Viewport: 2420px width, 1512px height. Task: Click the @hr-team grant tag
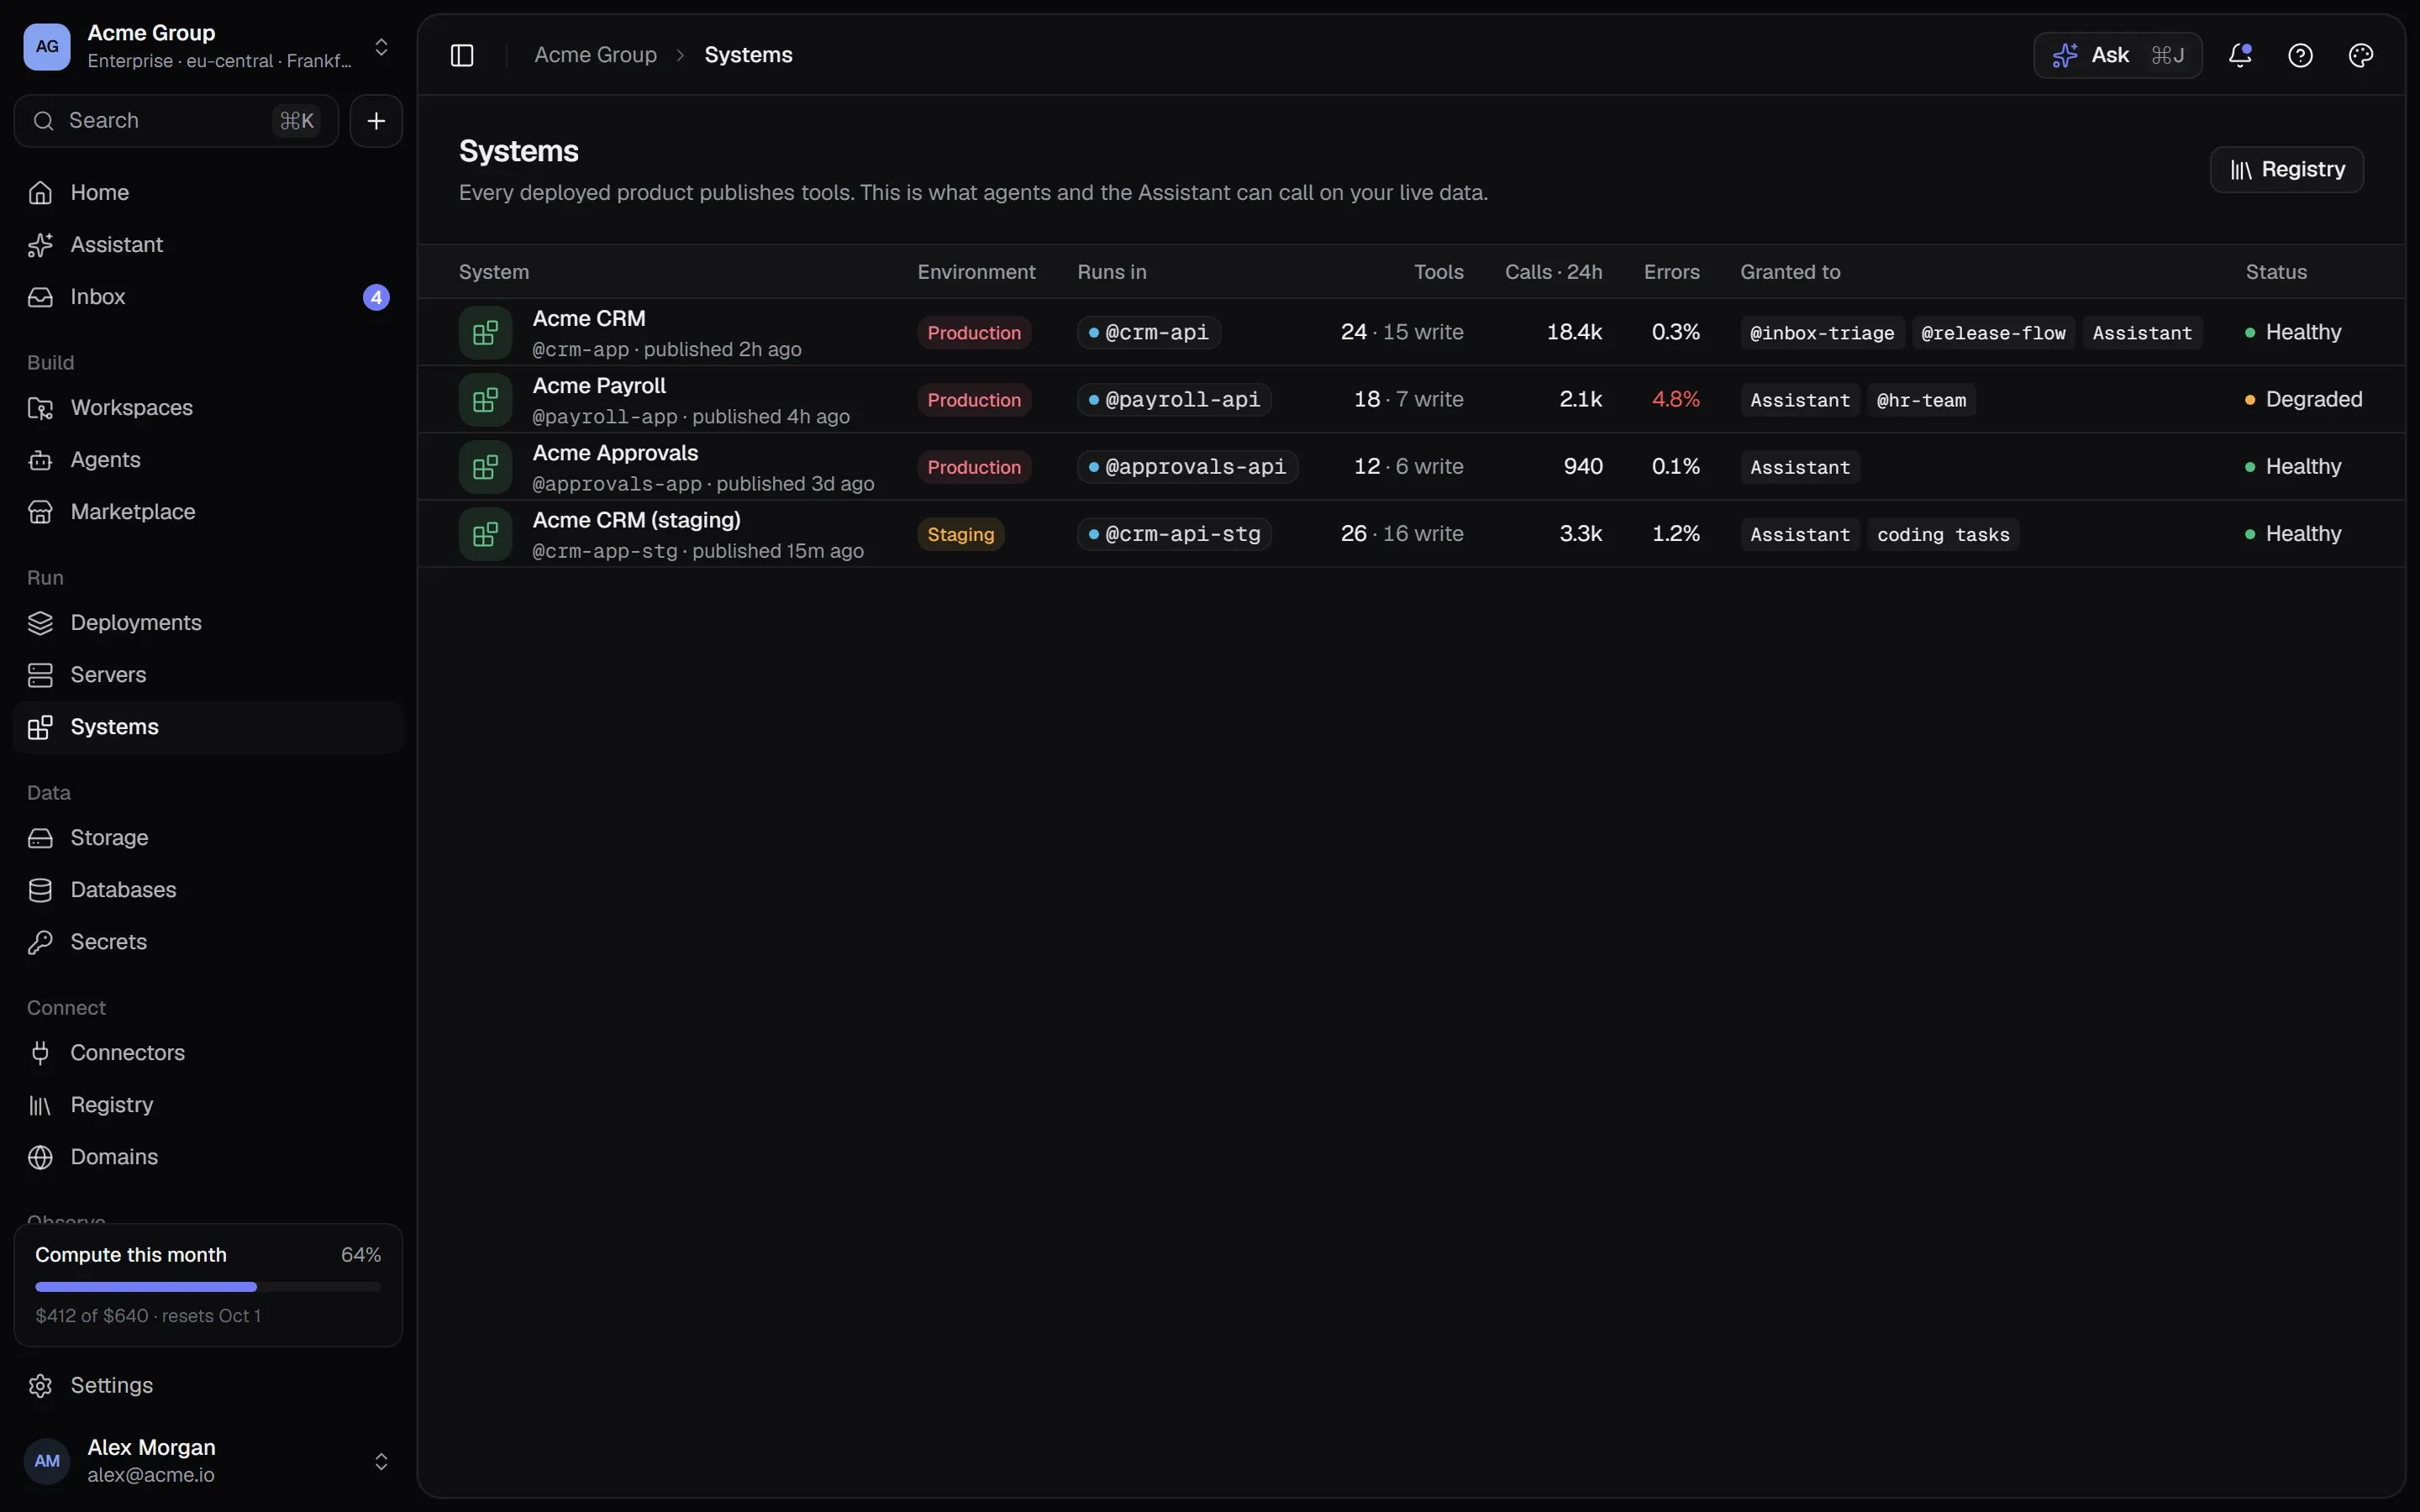1921,400
